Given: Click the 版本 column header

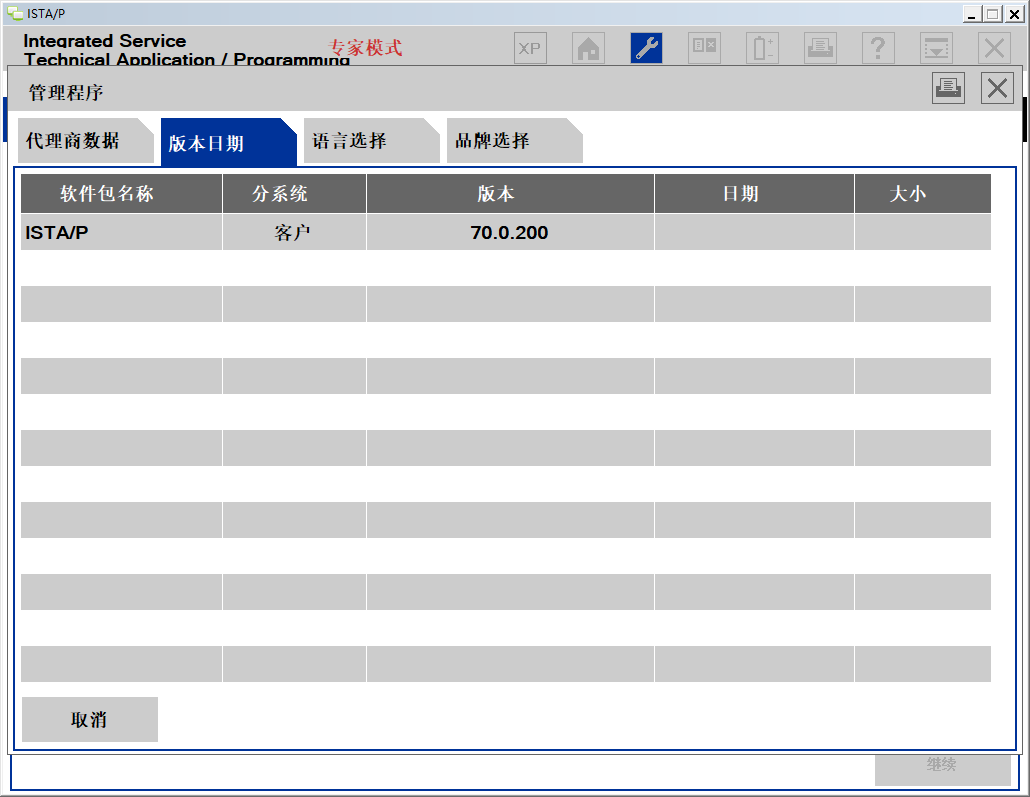Looking at the screenshot, I should coord(510,194).
